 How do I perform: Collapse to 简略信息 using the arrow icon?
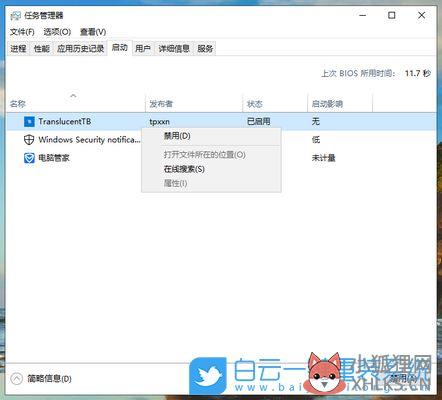click(x=16, y=379)
